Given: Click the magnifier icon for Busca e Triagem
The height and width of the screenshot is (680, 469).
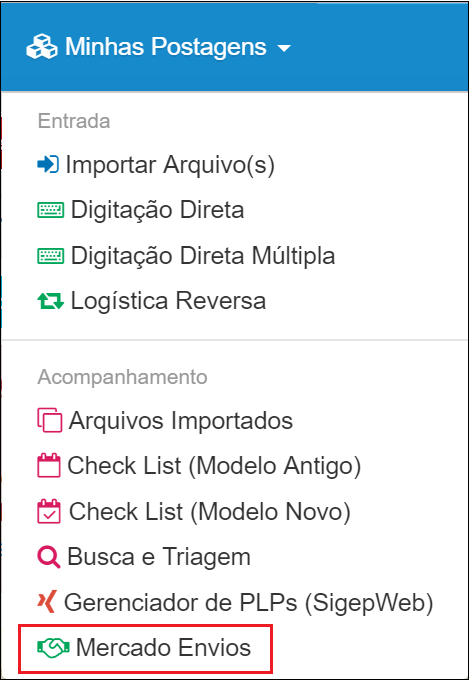Looking at the screenshot, I should (49, 557).
